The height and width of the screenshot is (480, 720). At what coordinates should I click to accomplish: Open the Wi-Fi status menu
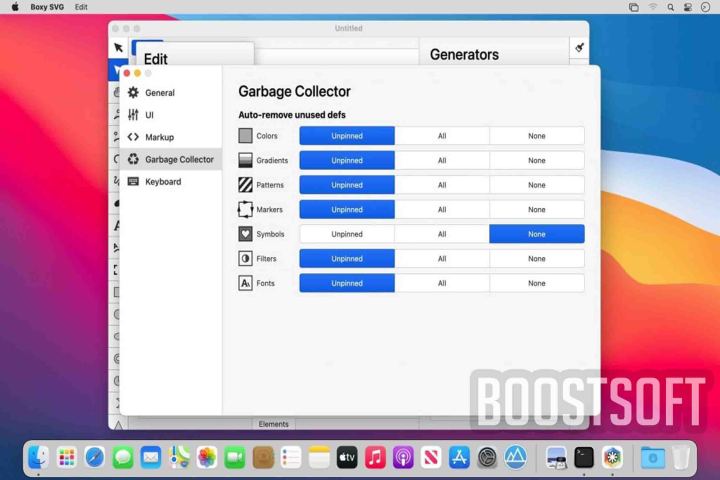pos(652,7)
